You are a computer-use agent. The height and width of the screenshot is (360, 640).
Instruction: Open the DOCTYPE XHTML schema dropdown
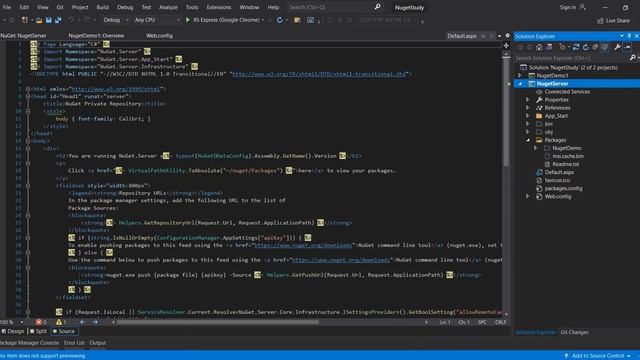pos(388,20)
